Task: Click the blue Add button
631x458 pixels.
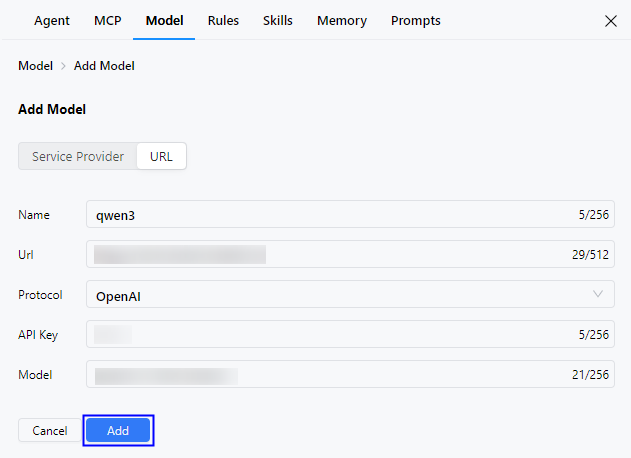Action: pos(118,430)
